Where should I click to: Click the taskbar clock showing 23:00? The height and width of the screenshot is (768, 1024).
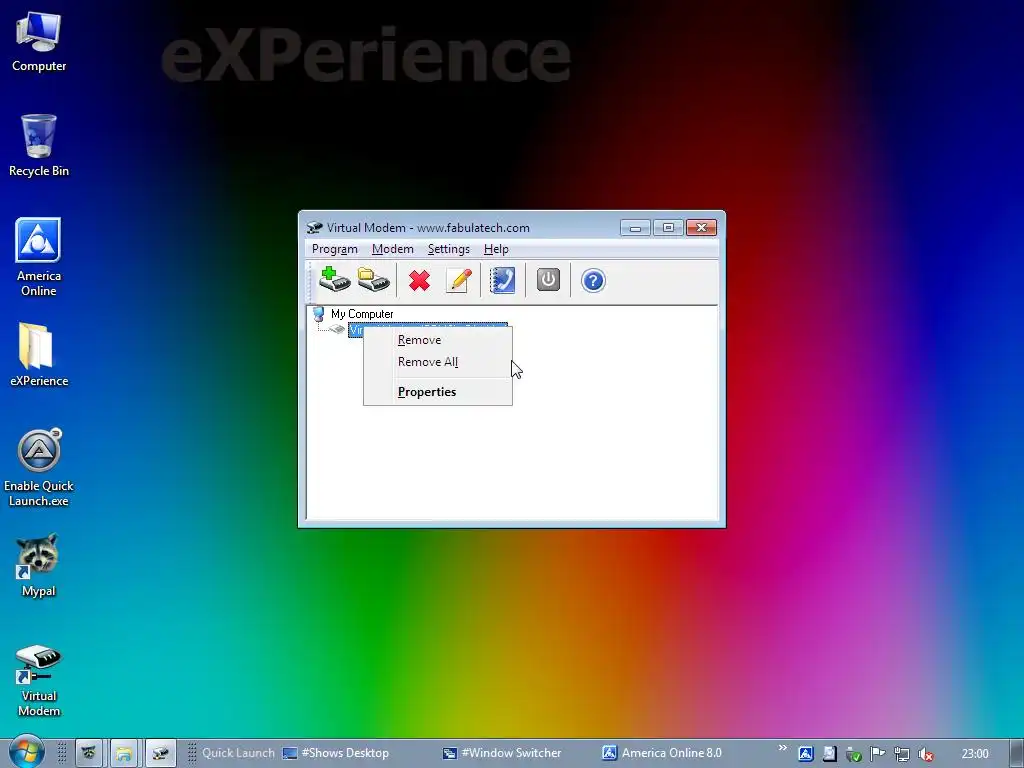pyautogui.click(x=974, y=754)
